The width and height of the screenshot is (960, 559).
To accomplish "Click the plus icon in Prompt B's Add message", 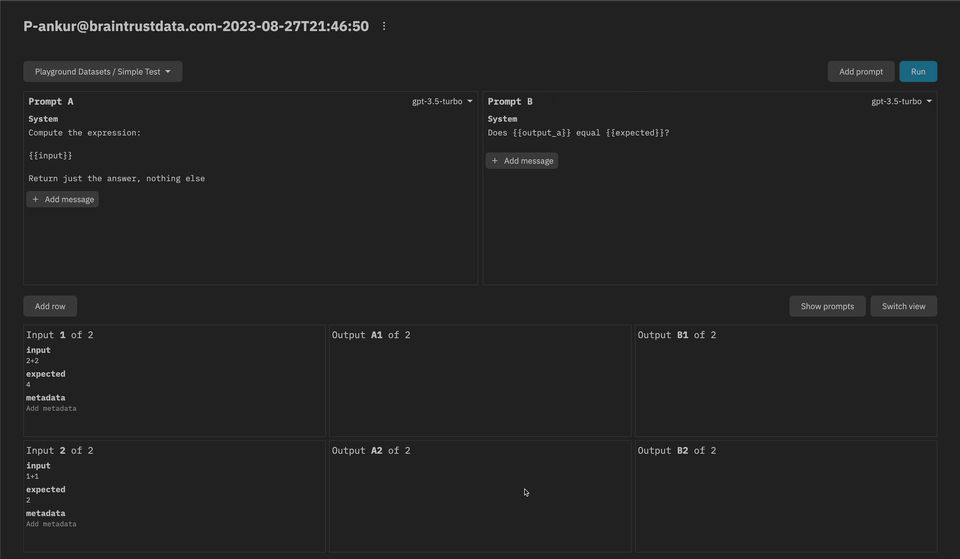I will (x=495, y=160).
